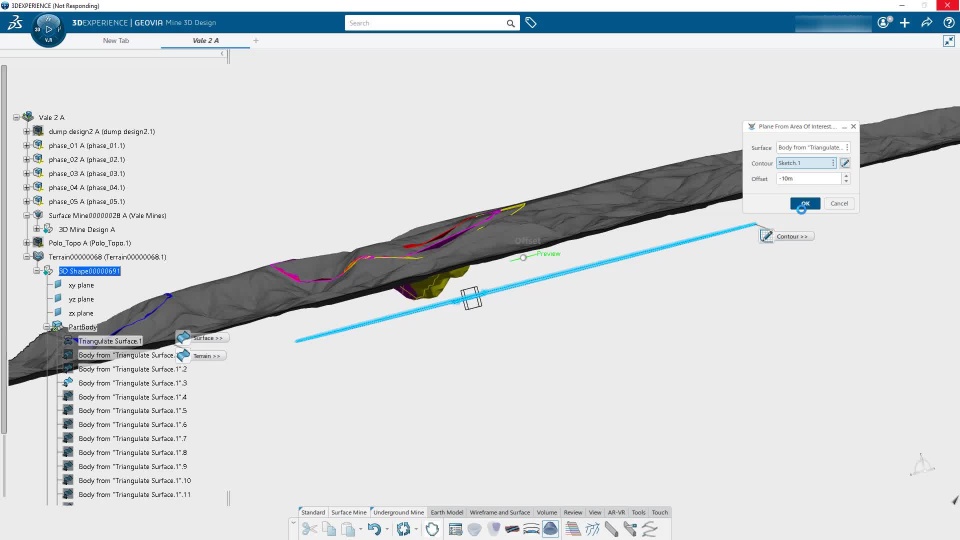Open the Paste options dropdown arrow
The image size is (960, 540).
pyautogui.click(x=360, y=529)
